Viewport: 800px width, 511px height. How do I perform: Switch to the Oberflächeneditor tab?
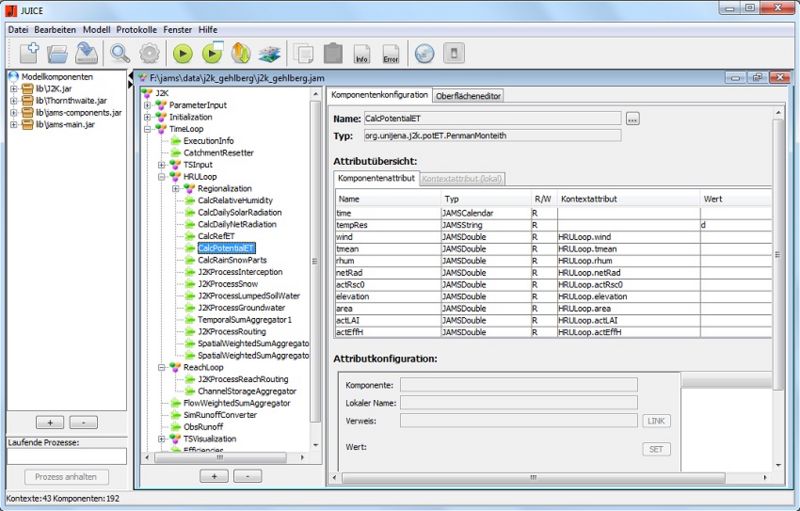point(468,96)
